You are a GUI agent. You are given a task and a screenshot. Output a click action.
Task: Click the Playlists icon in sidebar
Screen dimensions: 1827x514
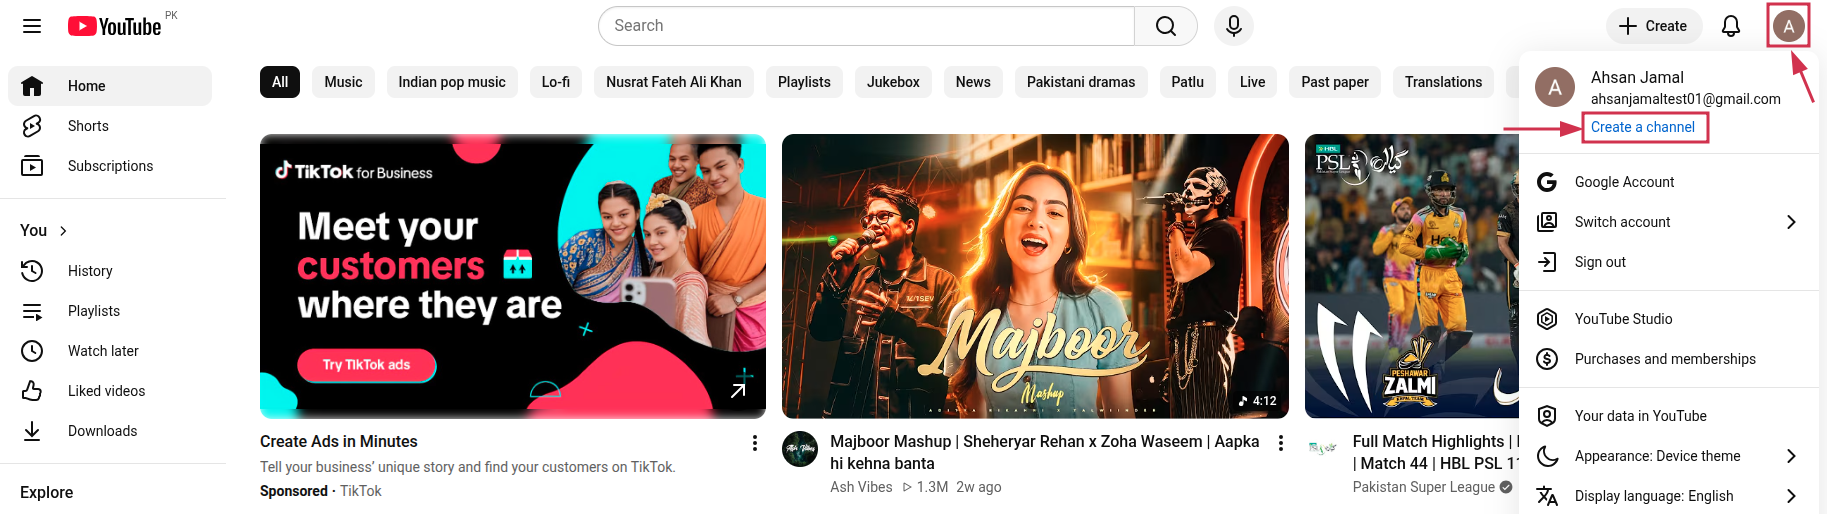coord(32,311)
